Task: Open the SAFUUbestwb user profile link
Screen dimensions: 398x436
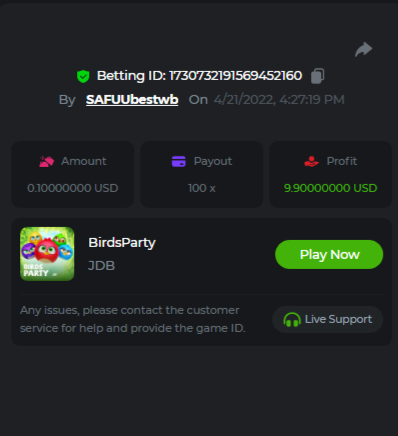Action: pyautogui.click(x=132, y=99)
